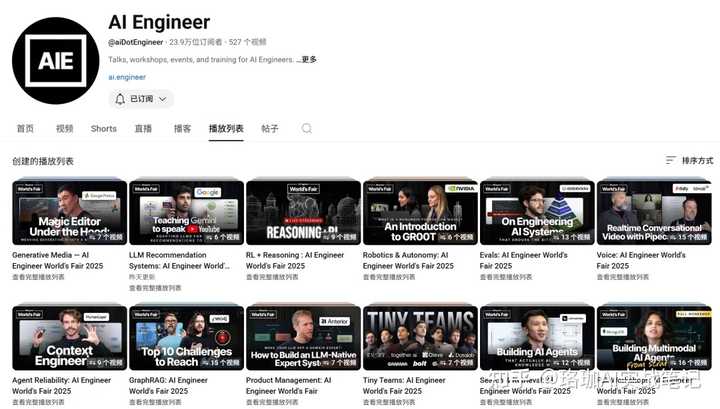This screenshot has width=720, height=409.
Task: Select the 播放列表 tab
Action: [x=226, y=129]
